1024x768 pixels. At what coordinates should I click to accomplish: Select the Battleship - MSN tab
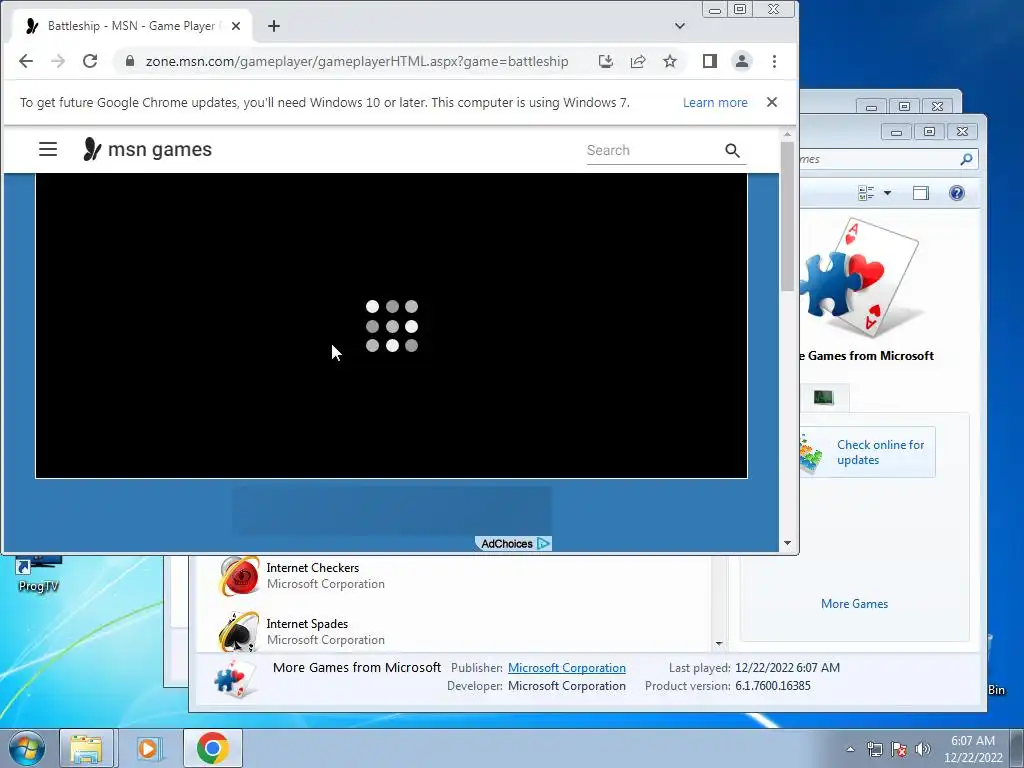pyautogui.click(x=133, y=26)
